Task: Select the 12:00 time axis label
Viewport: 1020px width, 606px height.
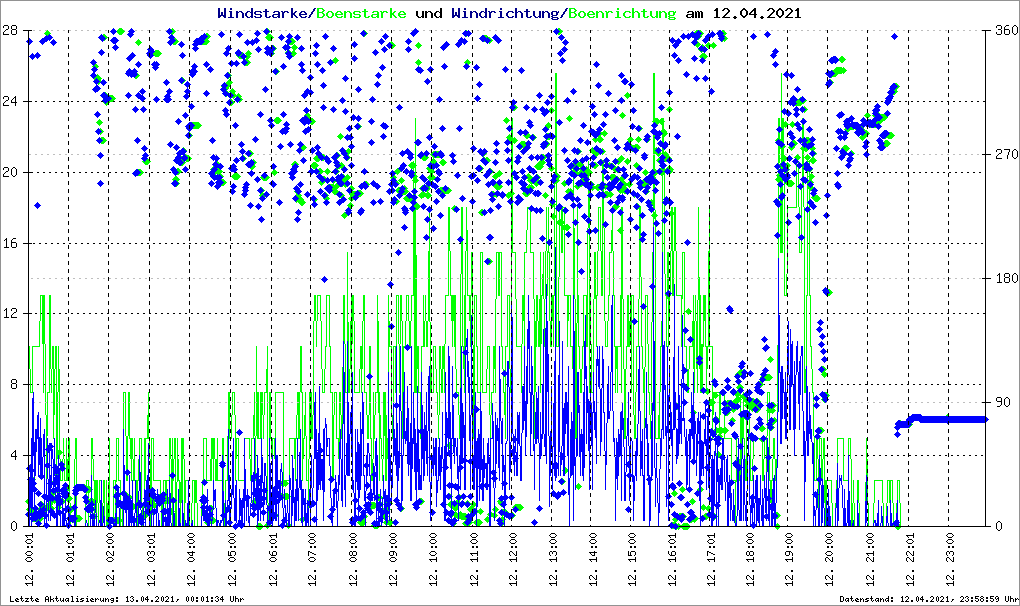Action: coord(513,565)
